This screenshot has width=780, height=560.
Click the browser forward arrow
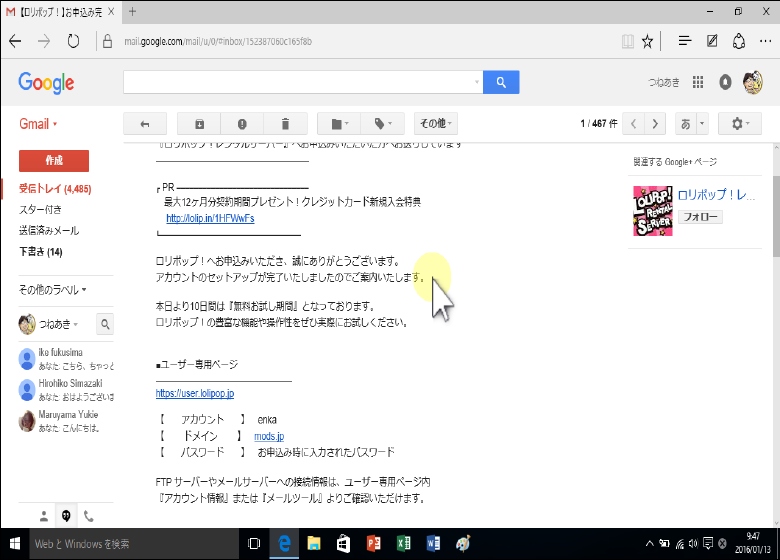click(x=44, y=41)
